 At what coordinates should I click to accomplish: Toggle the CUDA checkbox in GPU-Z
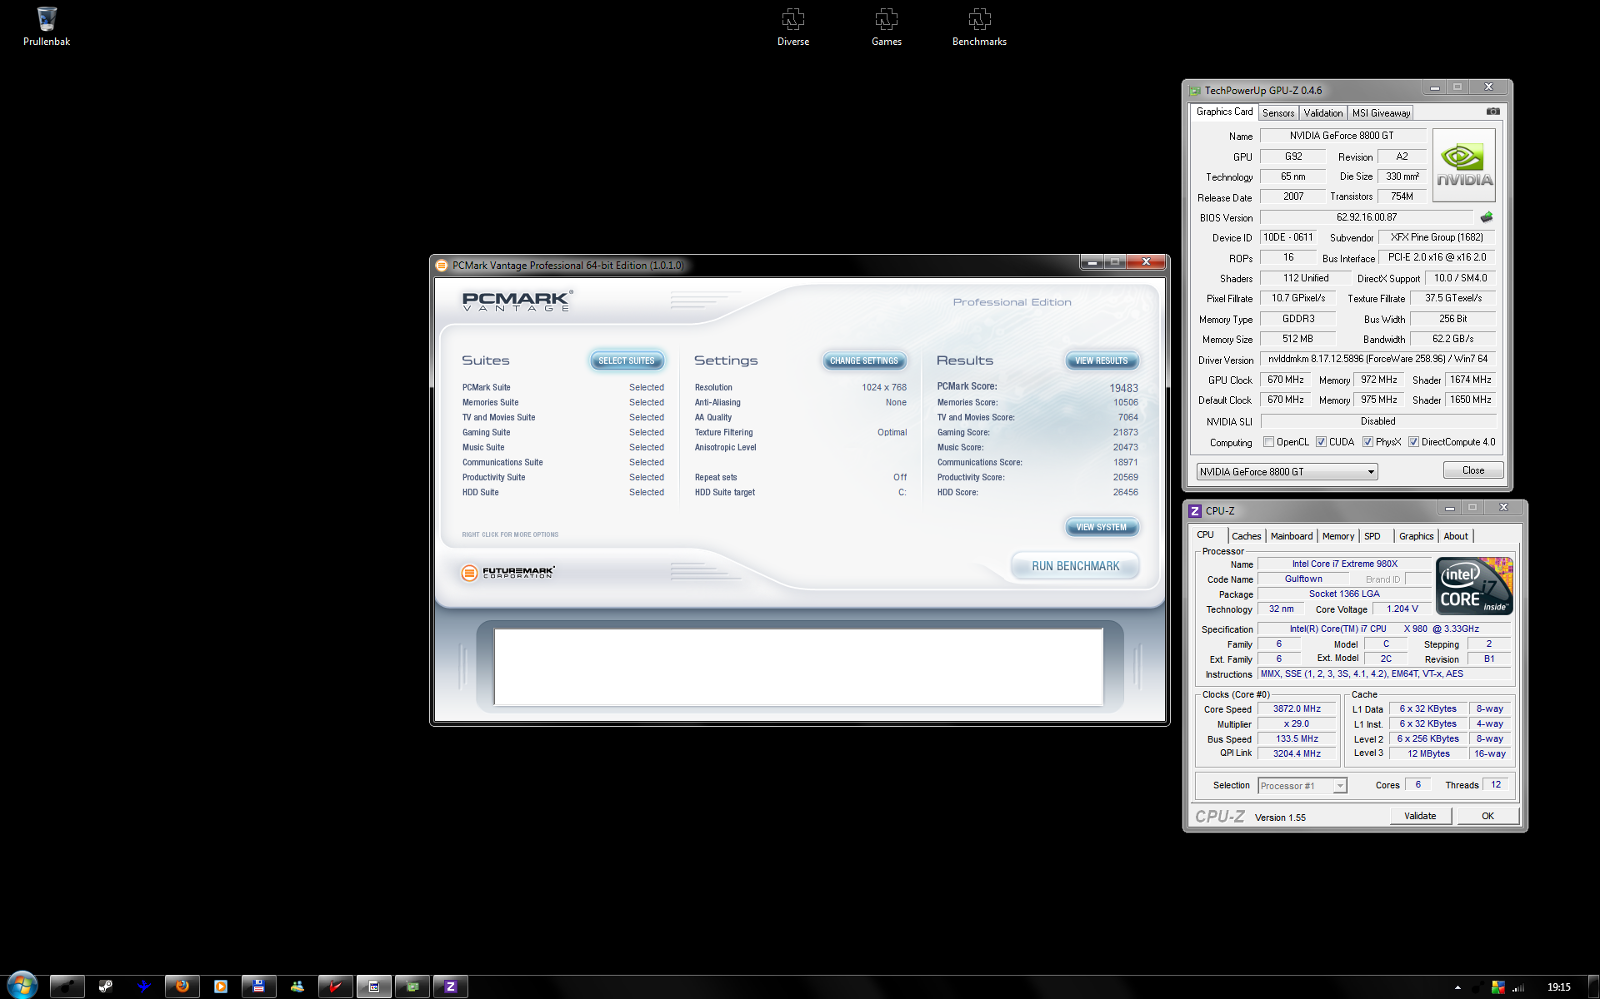coord(1321,442)
